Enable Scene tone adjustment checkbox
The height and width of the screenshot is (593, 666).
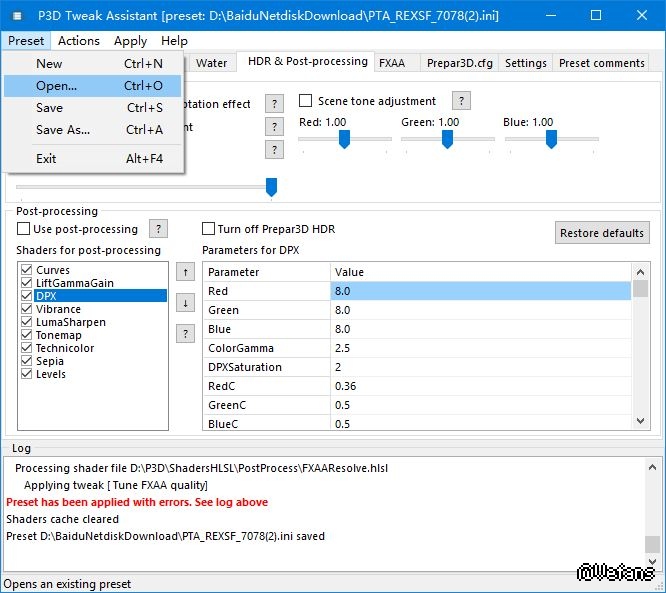point(306,101)
